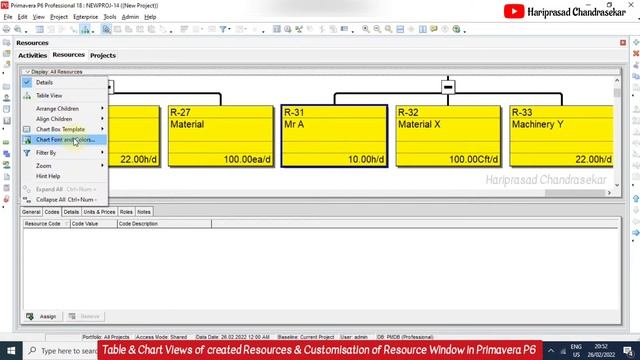Viewport: 640px width, 360px height.
Task: Click the Zoom In magnifier icon
Action: [366, 29]
